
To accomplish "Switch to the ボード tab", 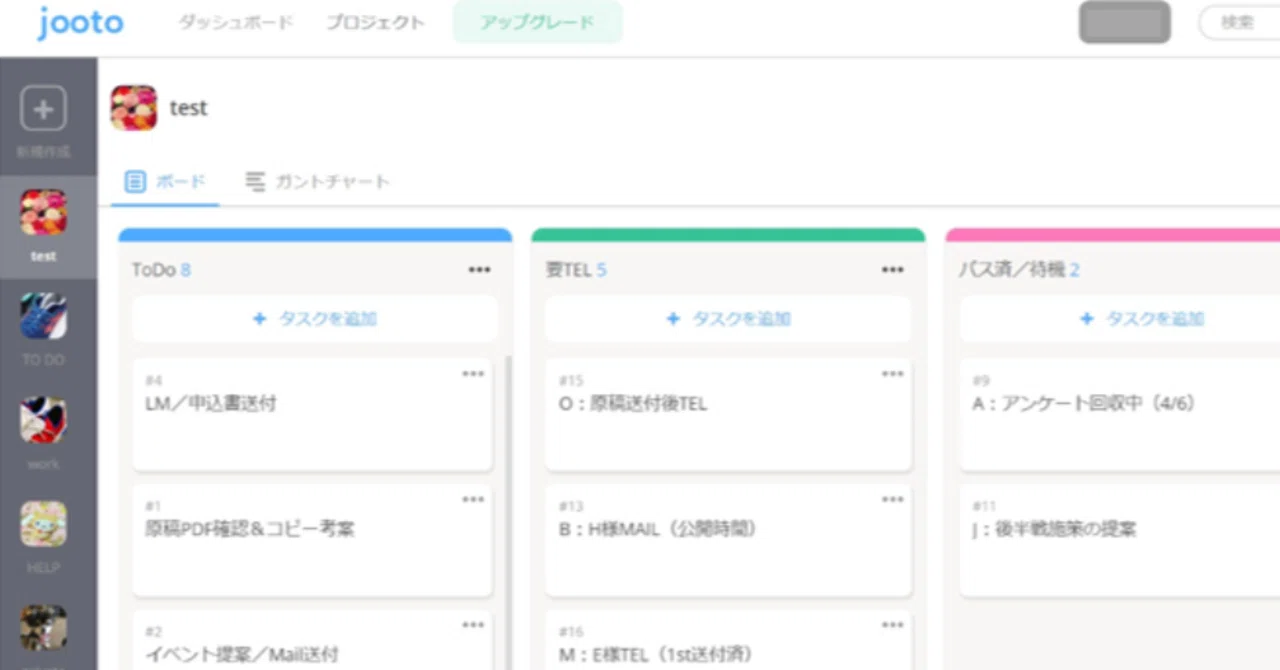I will coord(166,182).
